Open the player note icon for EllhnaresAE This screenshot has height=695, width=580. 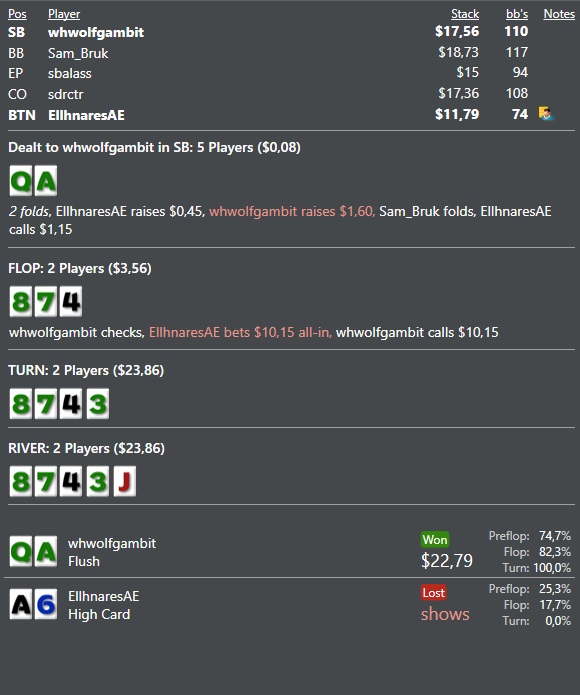tap(546, 114)
